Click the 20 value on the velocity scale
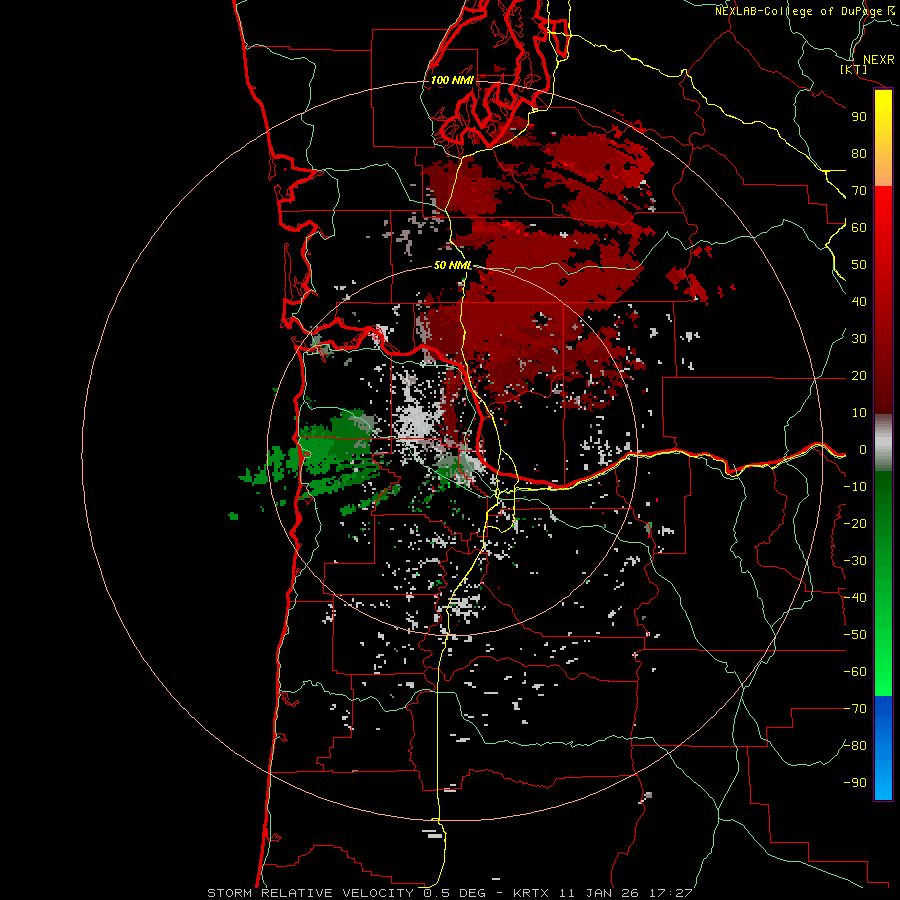 click(x=859, y=376)
